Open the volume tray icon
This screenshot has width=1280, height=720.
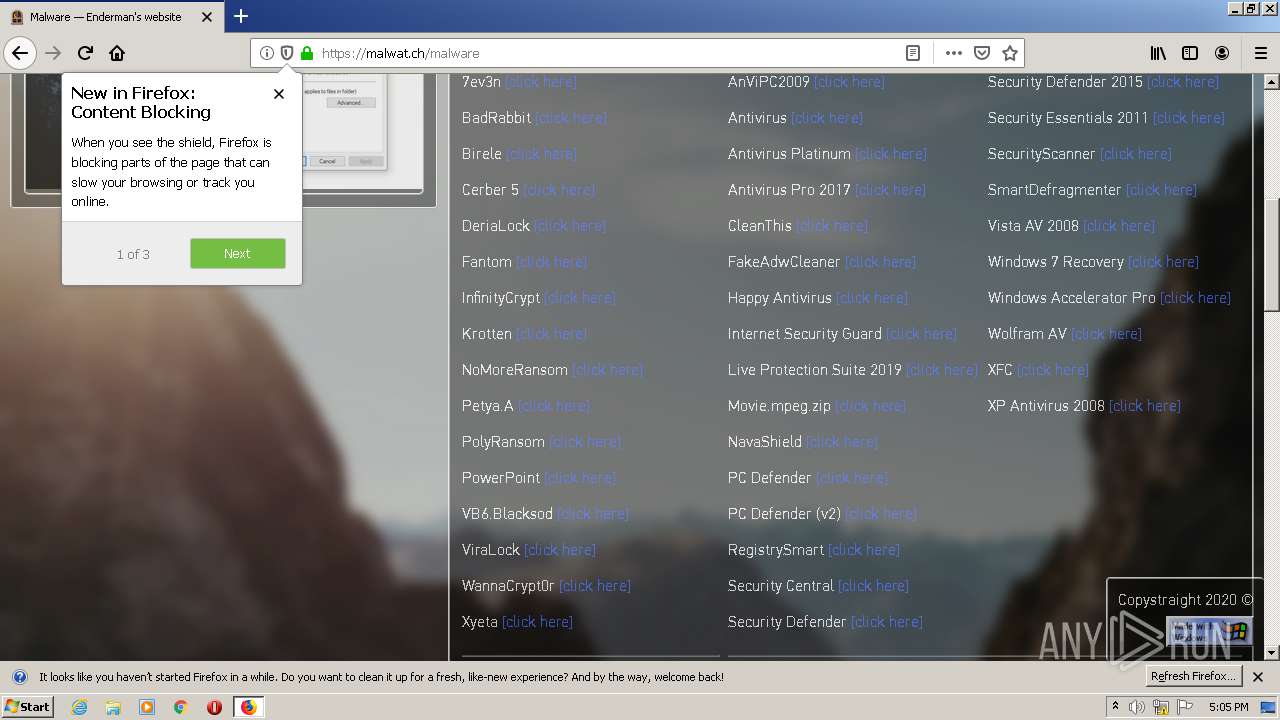[1137, 707]
